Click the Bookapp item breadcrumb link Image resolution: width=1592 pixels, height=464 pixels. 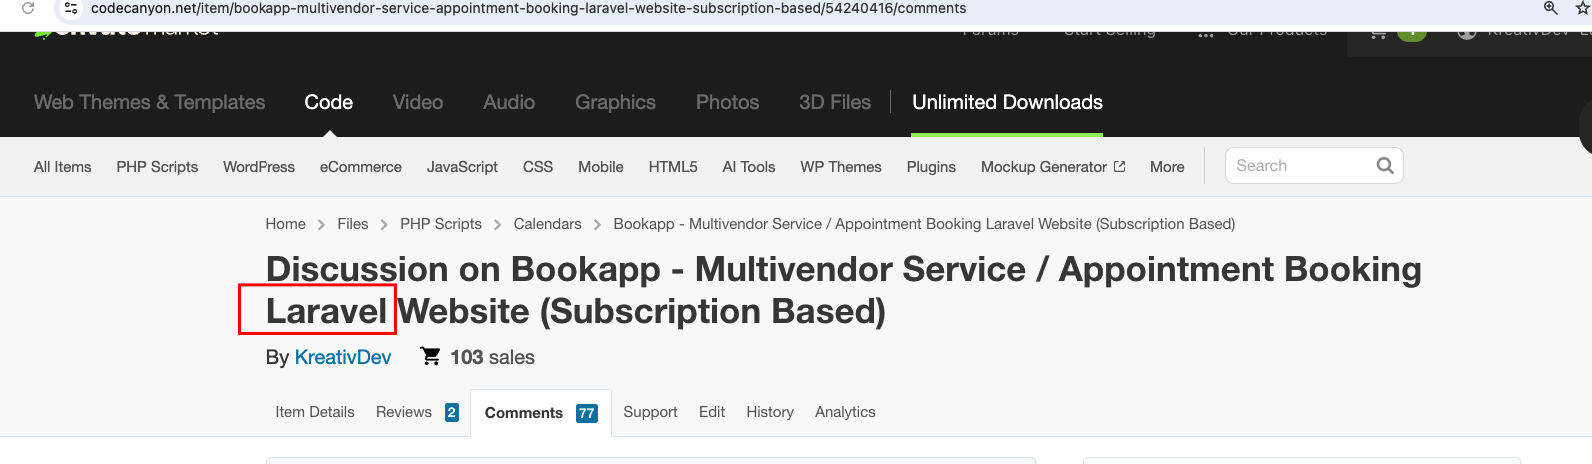click(x=924, y=224)
